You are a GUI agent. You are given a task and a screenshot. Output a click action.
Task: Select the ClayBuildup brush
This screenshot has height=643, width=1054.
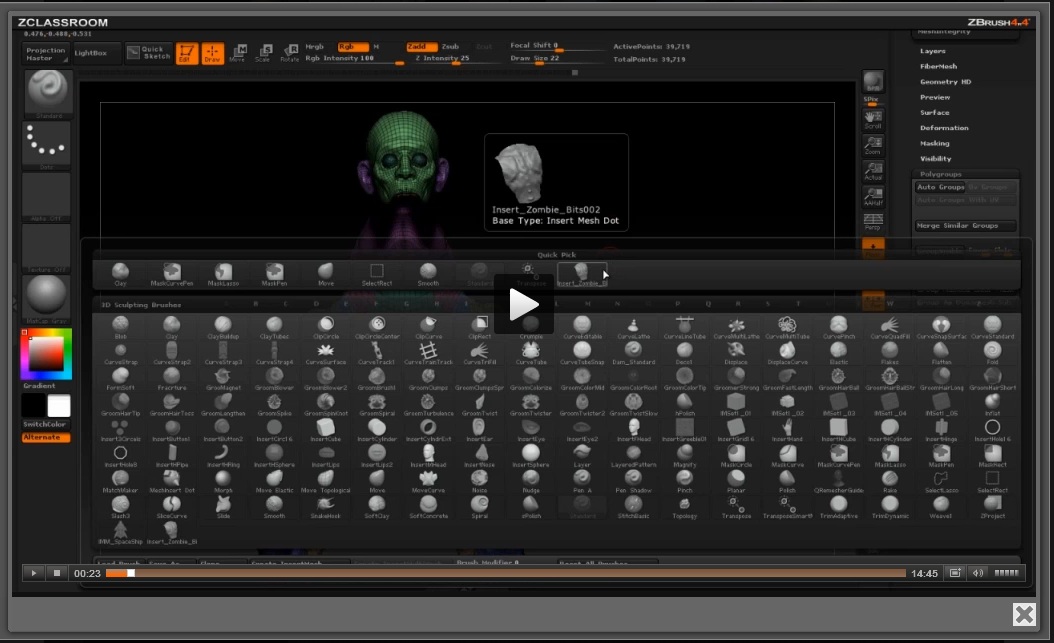[x=222, y=328]
